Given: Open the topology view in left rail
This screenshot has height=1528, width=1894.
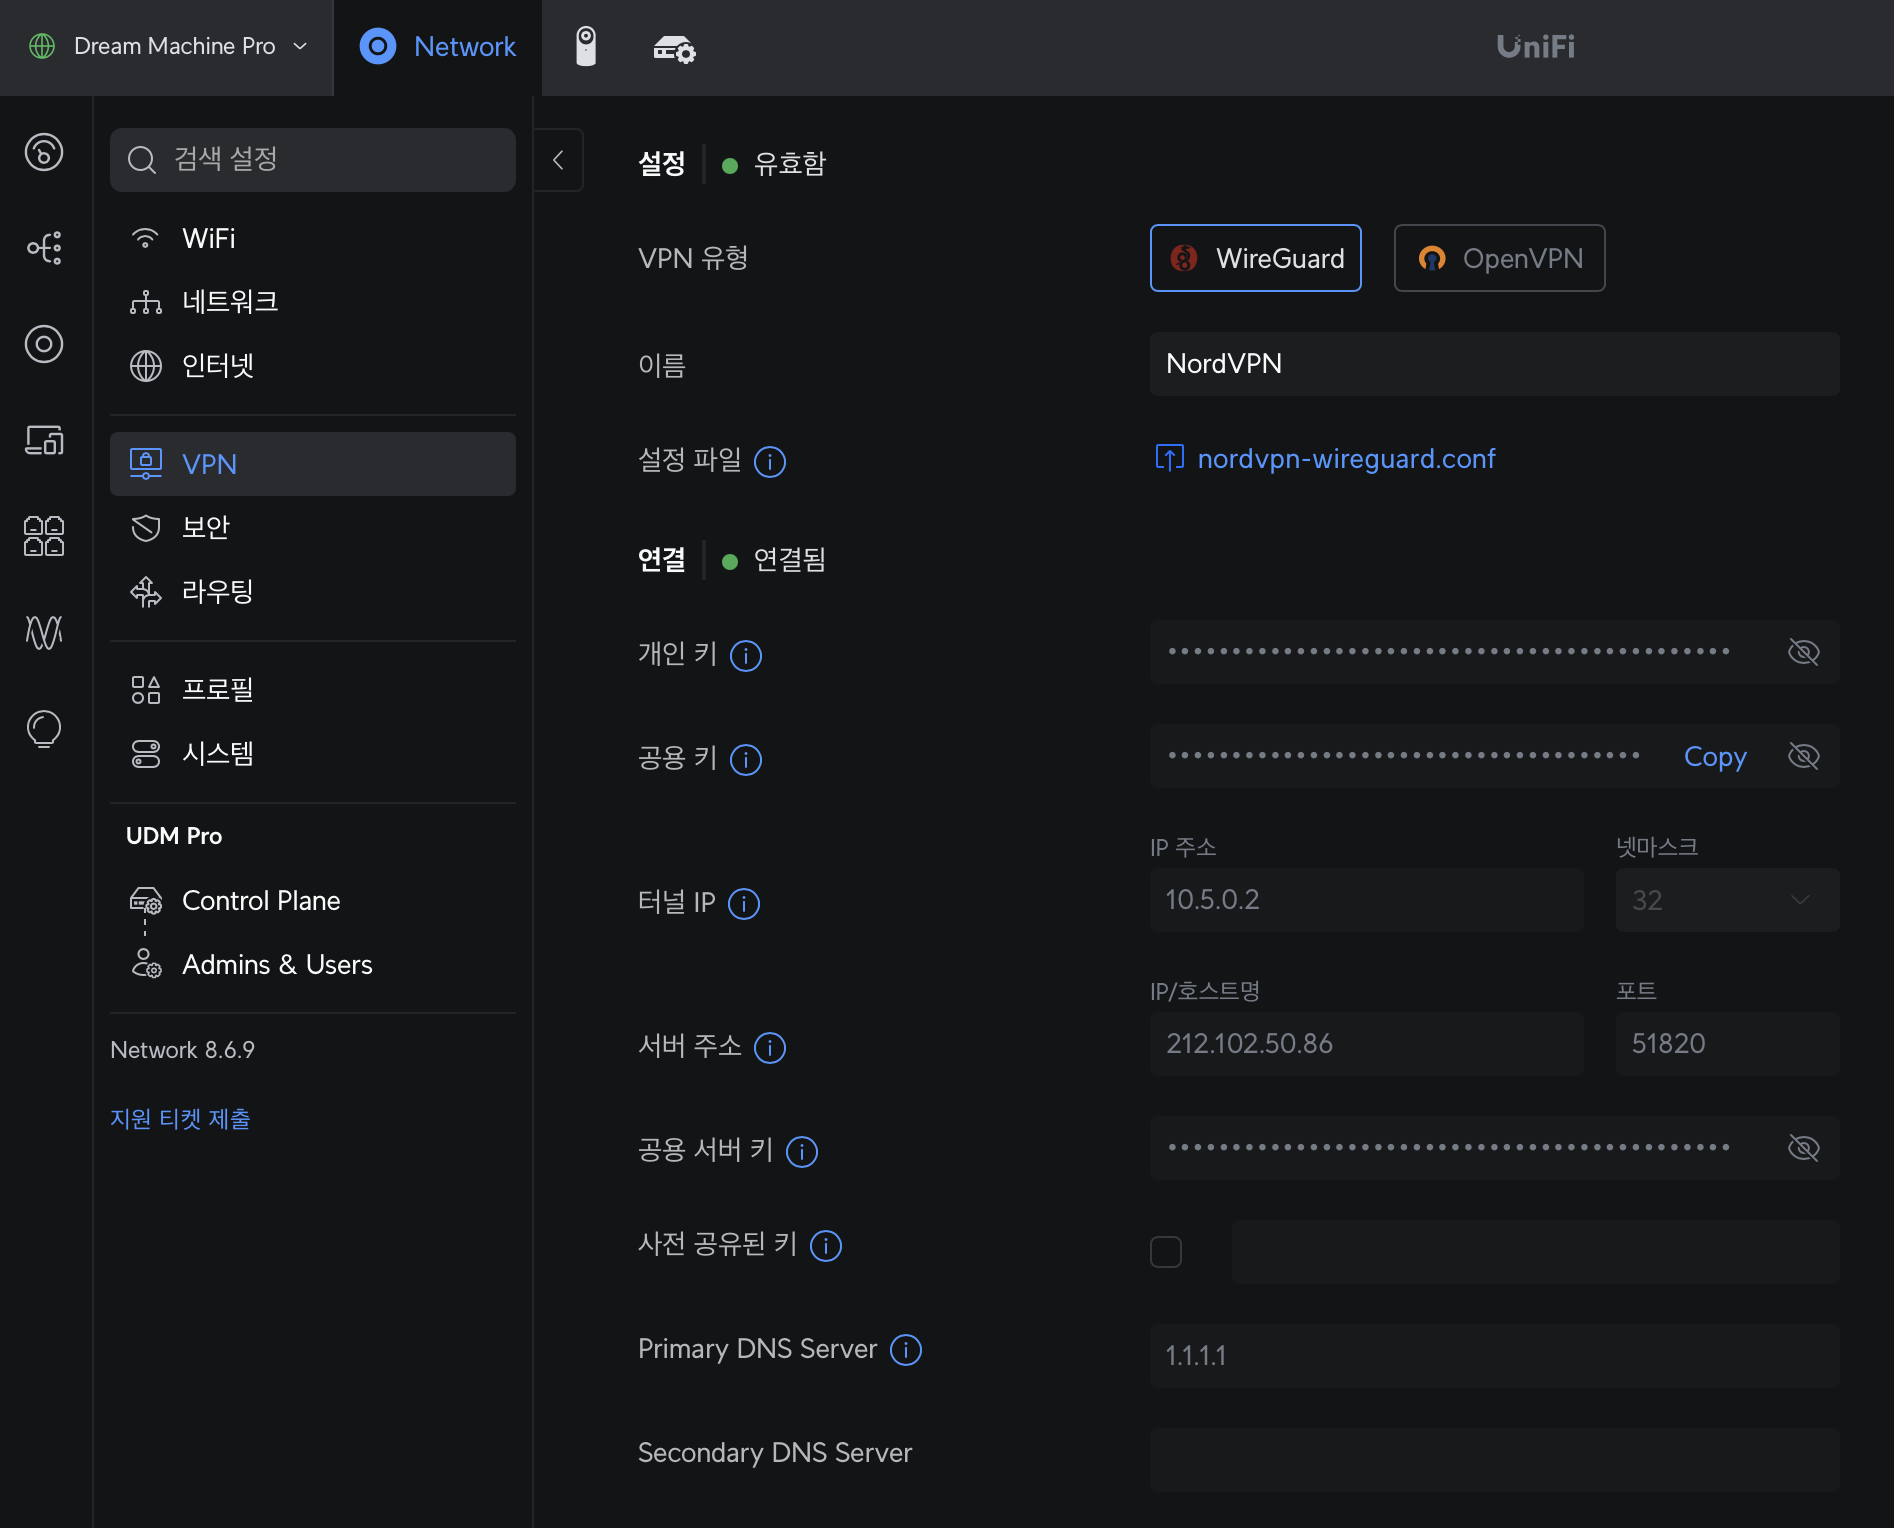Looking at the screenshot, I should click(44, 248).
